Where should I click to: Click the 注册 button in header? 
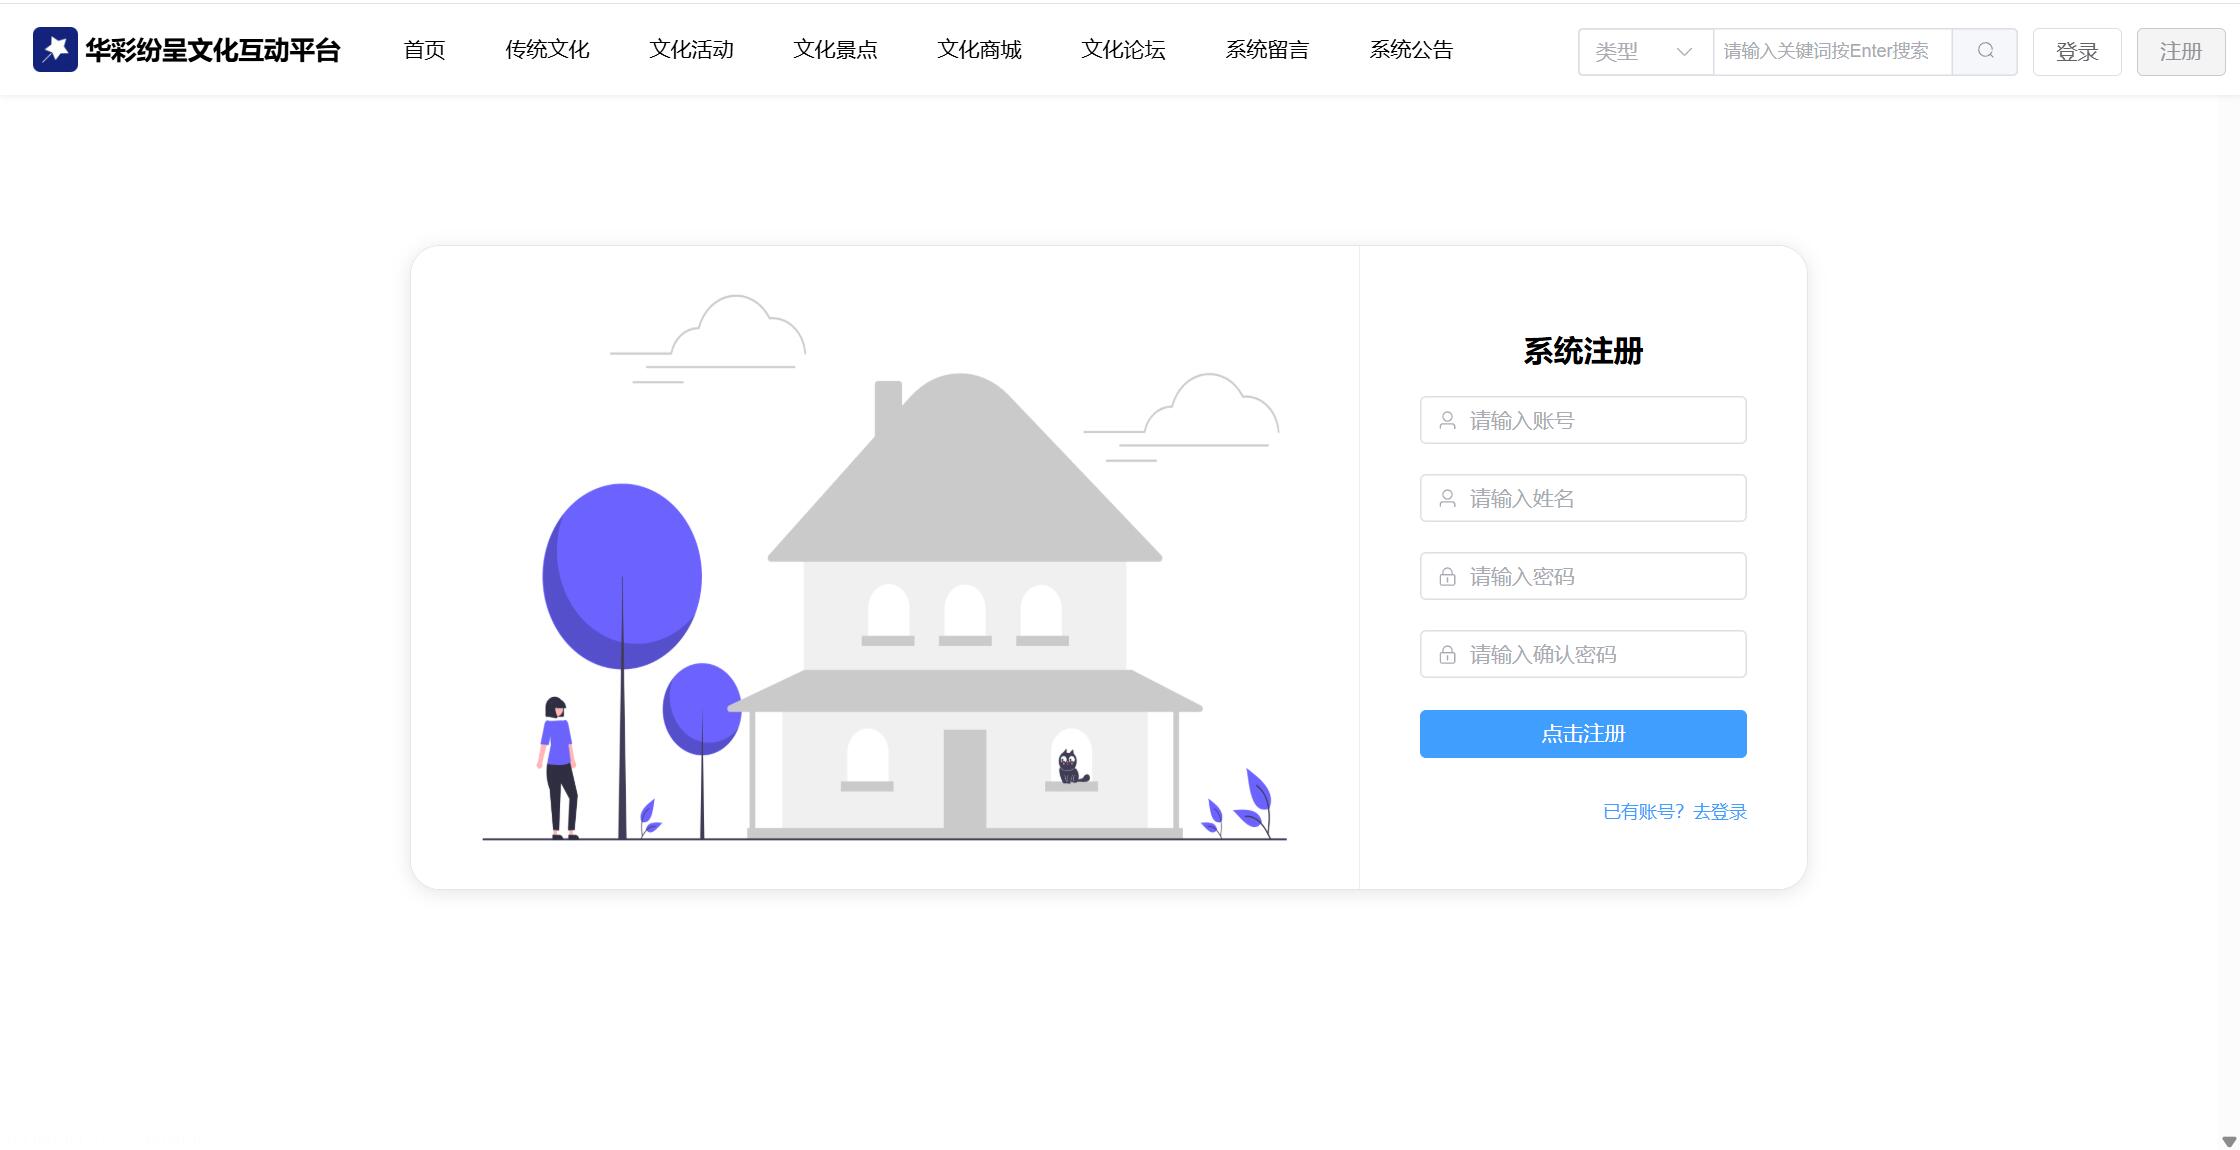point(2180,52)
